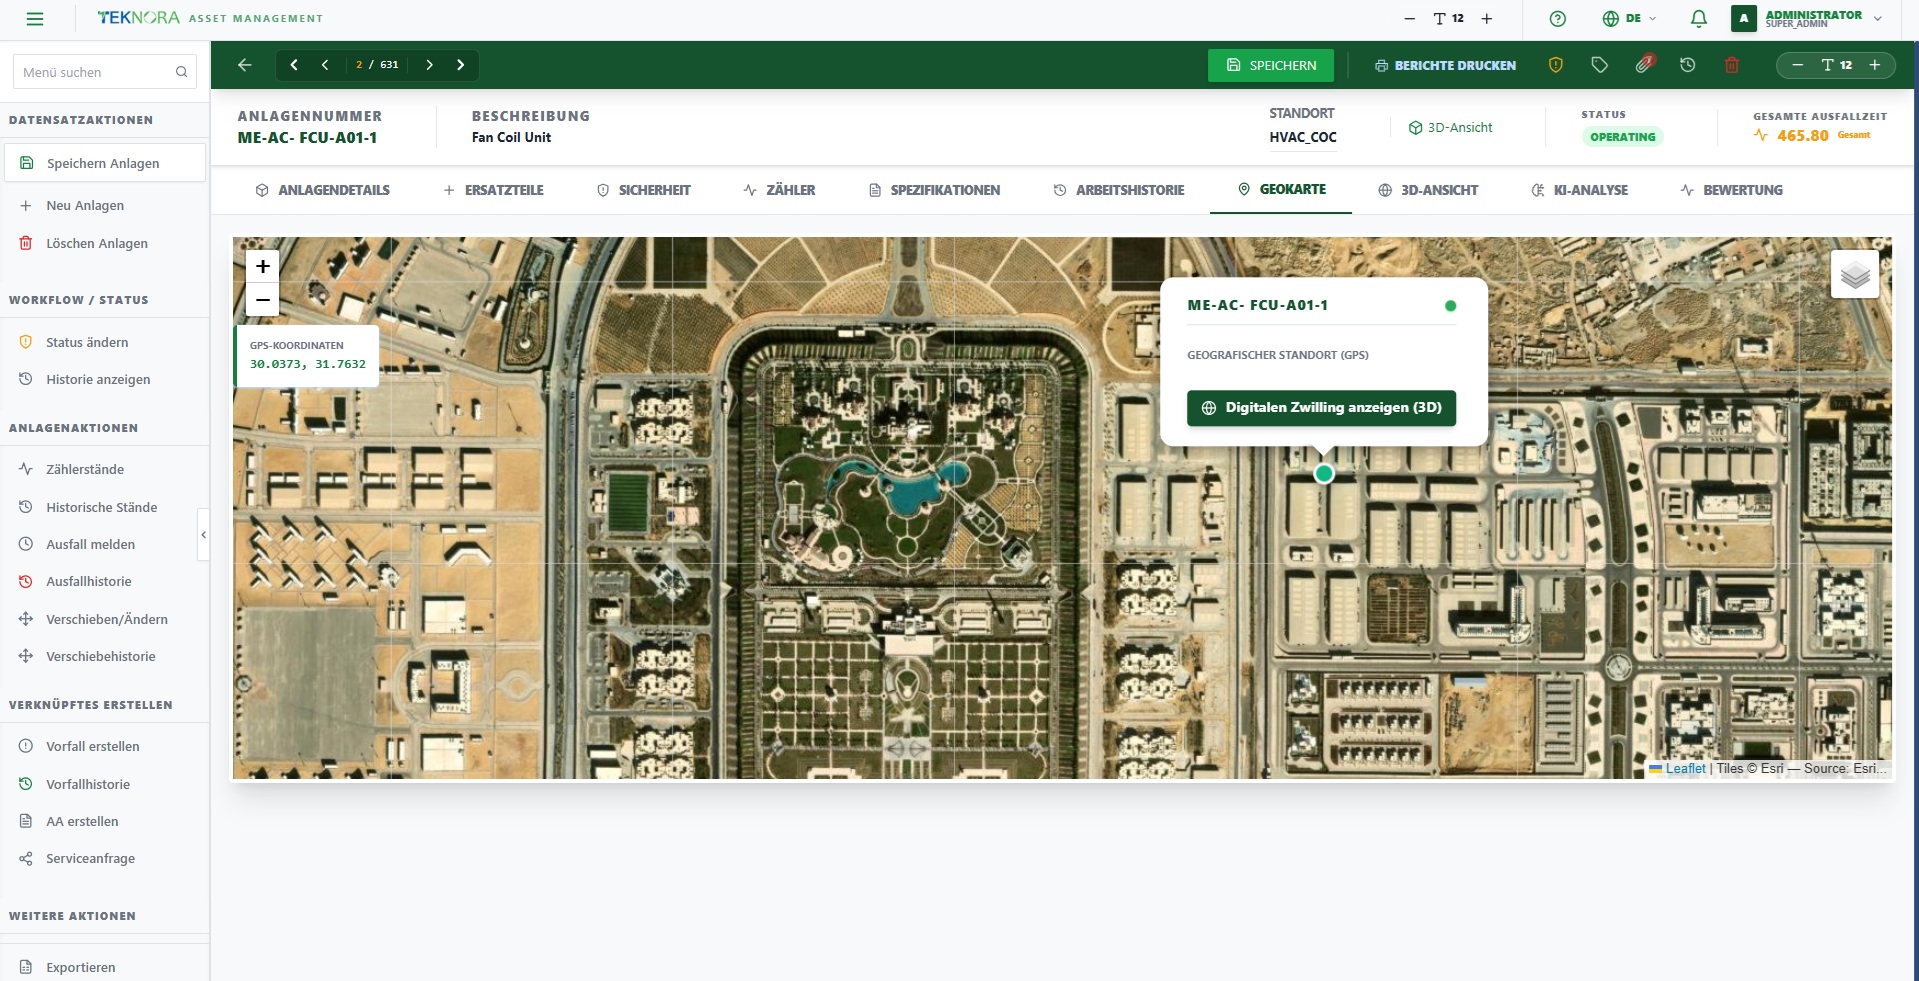Switch to Spezifikationen tab
Viewport: 1919px width, 981px height.
click(x=934, y=190)
